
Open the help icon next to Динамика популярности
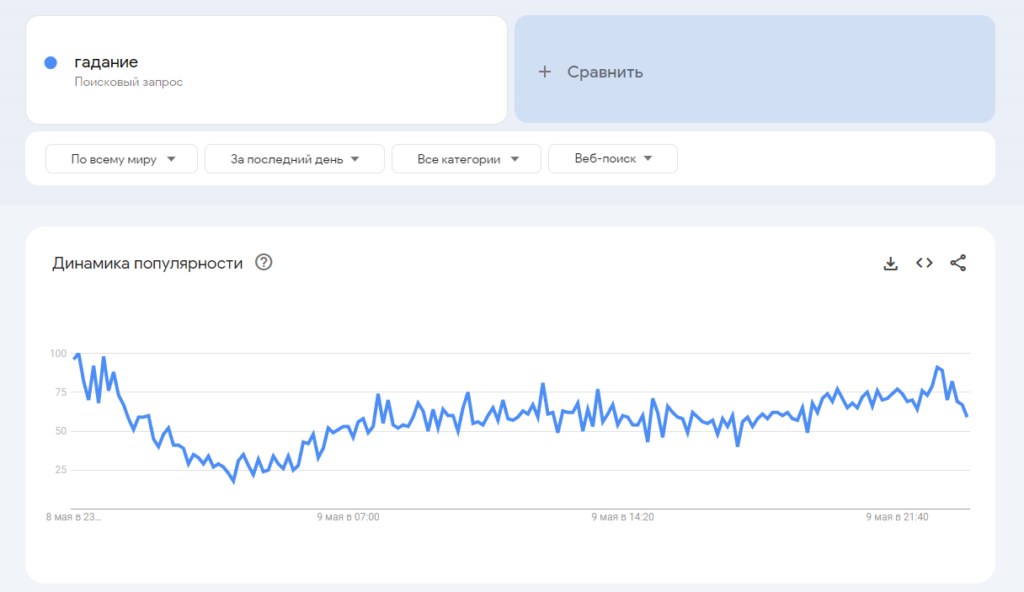[x=264, y=262]
